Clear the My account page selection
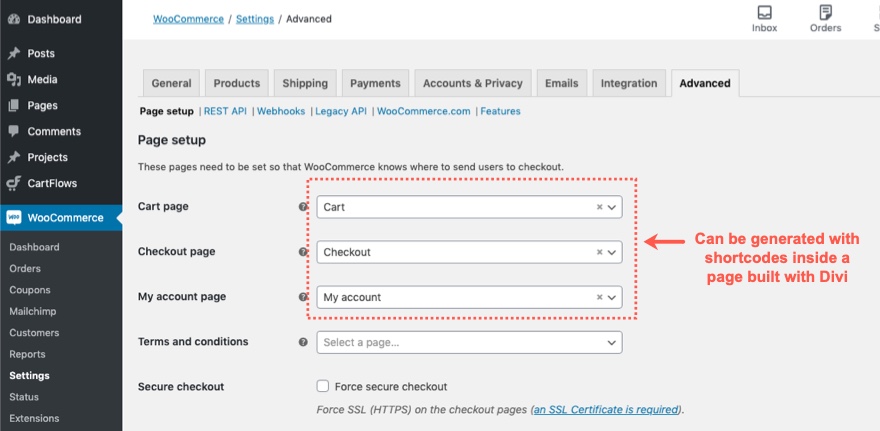The image size is (880, 431). [599, 297]
